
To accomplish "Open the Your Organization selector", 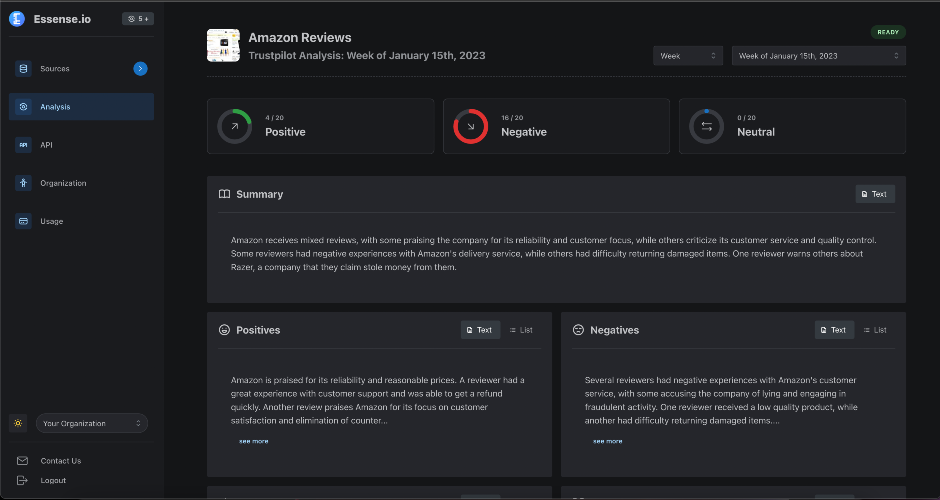I will [x=92, y=423].
